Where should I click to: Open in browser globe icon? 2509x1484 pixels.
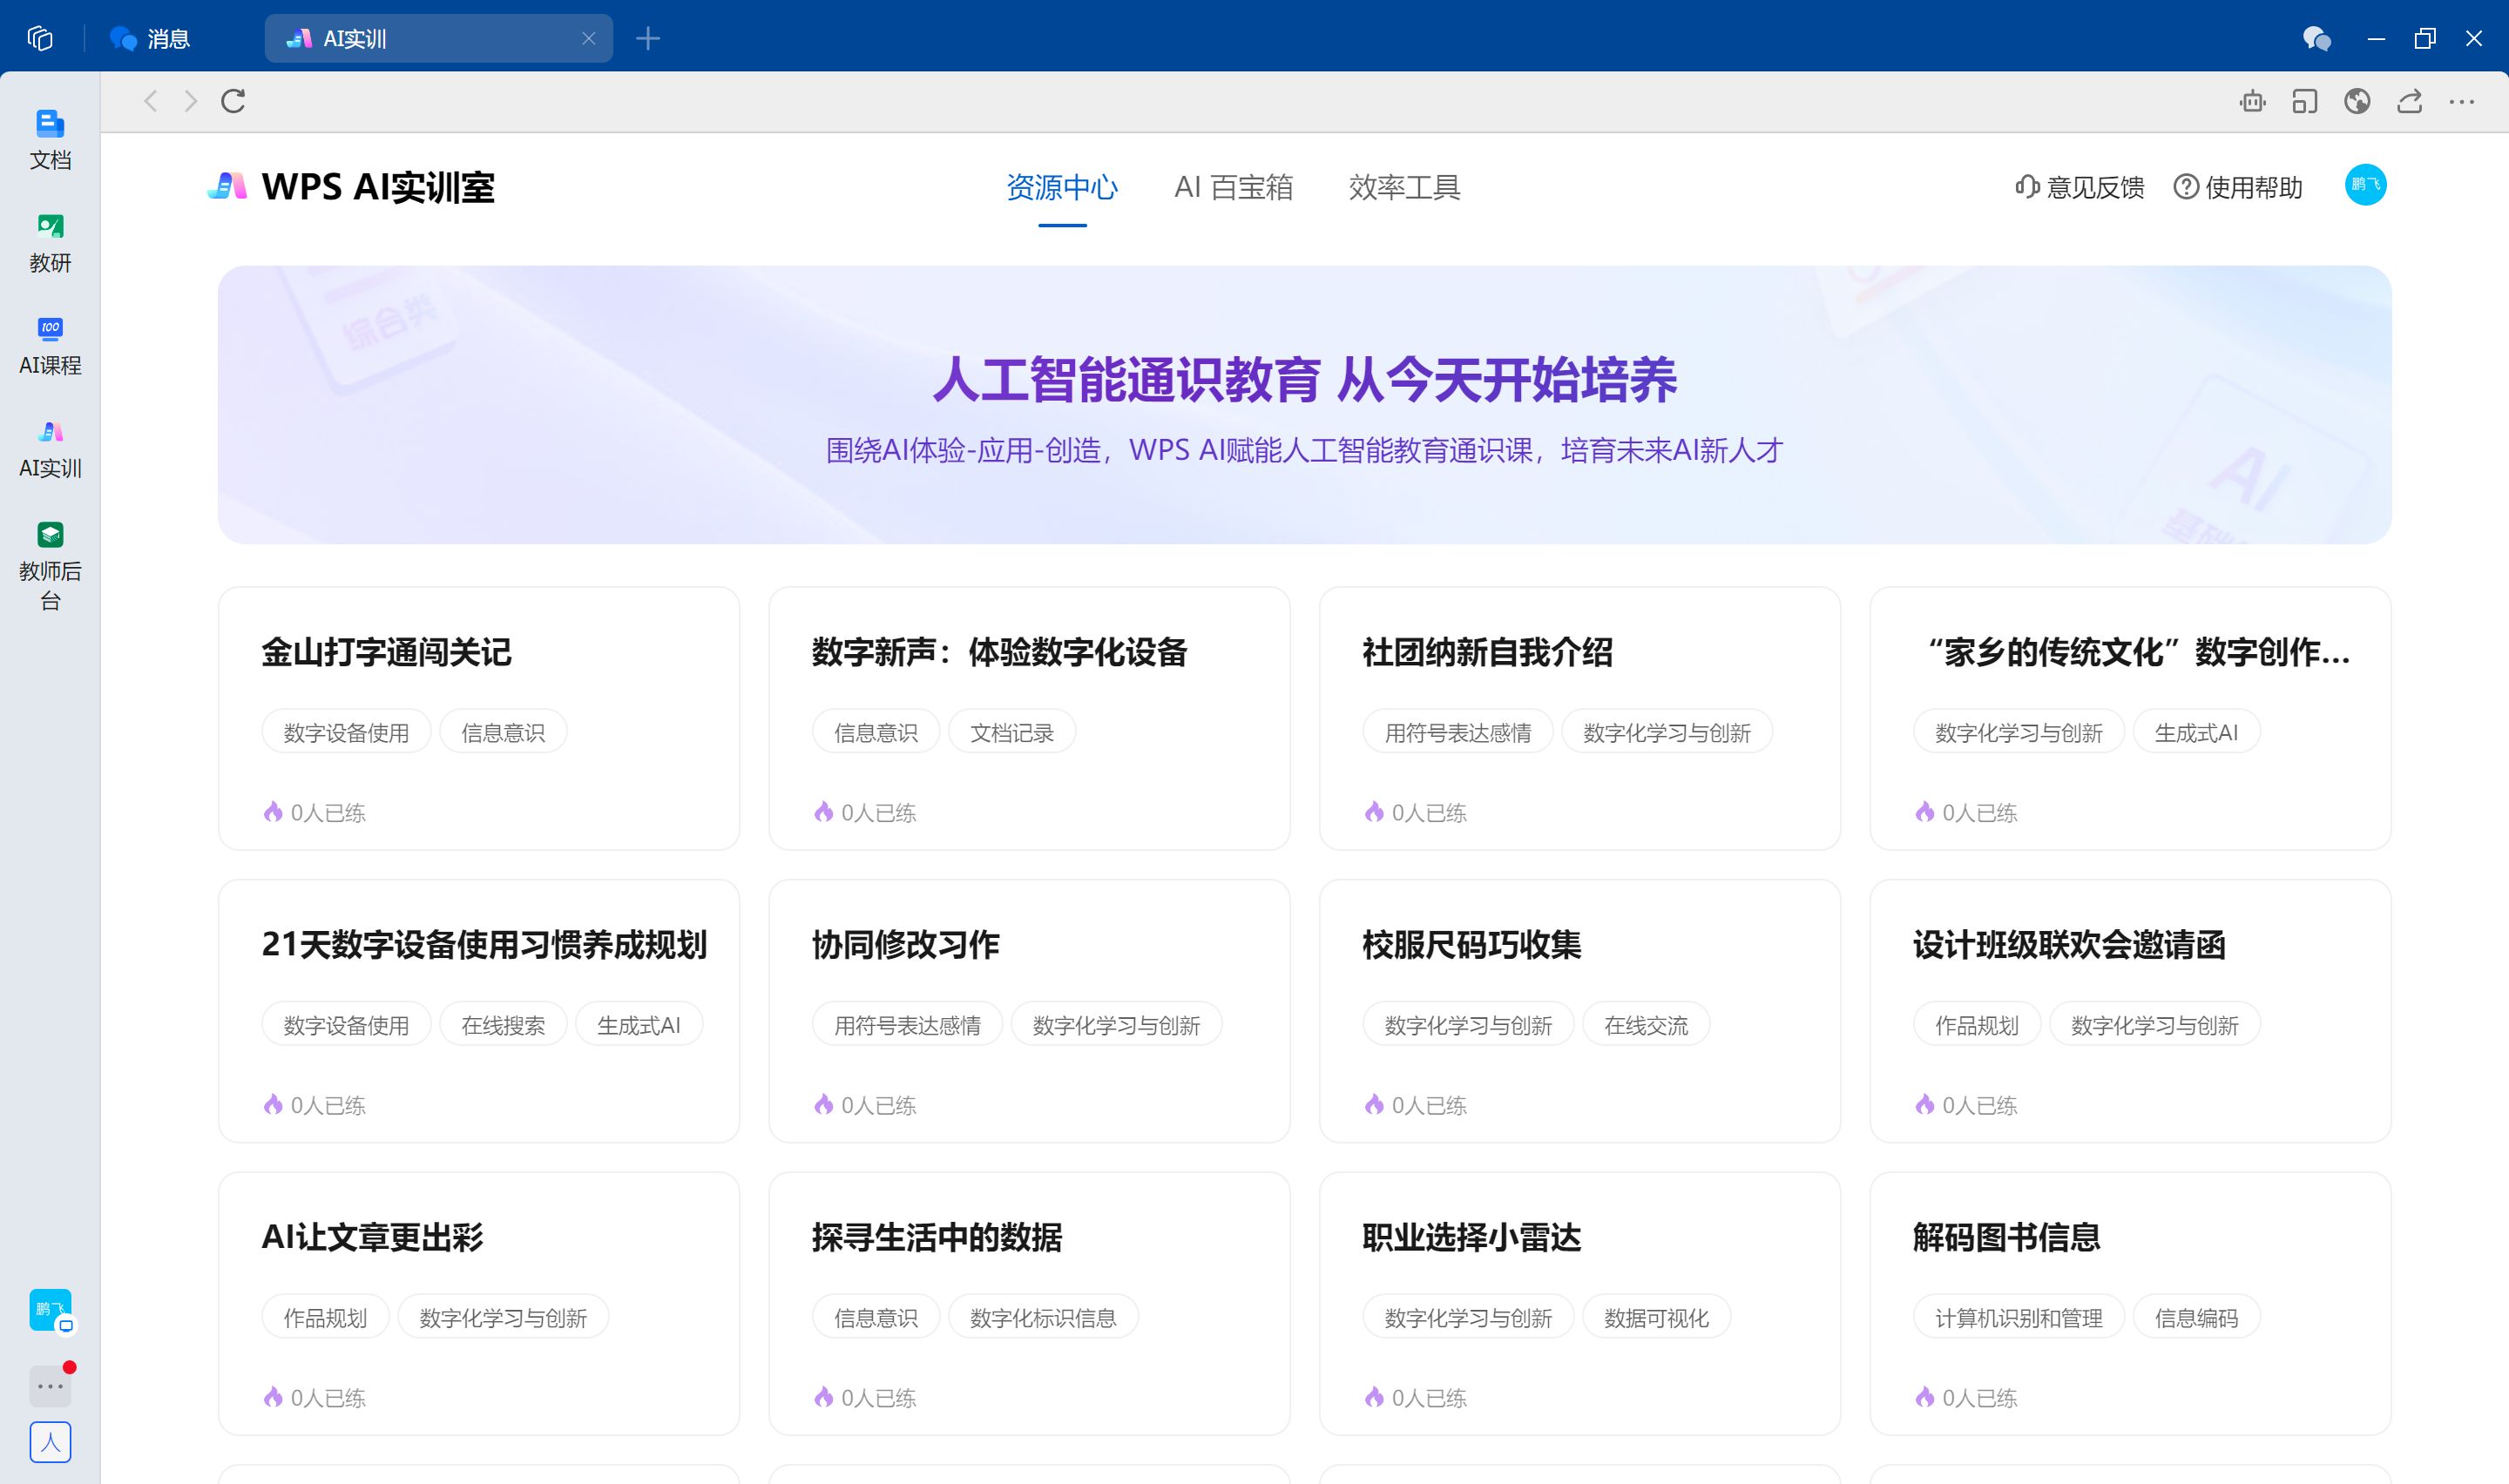[2357, 101]
